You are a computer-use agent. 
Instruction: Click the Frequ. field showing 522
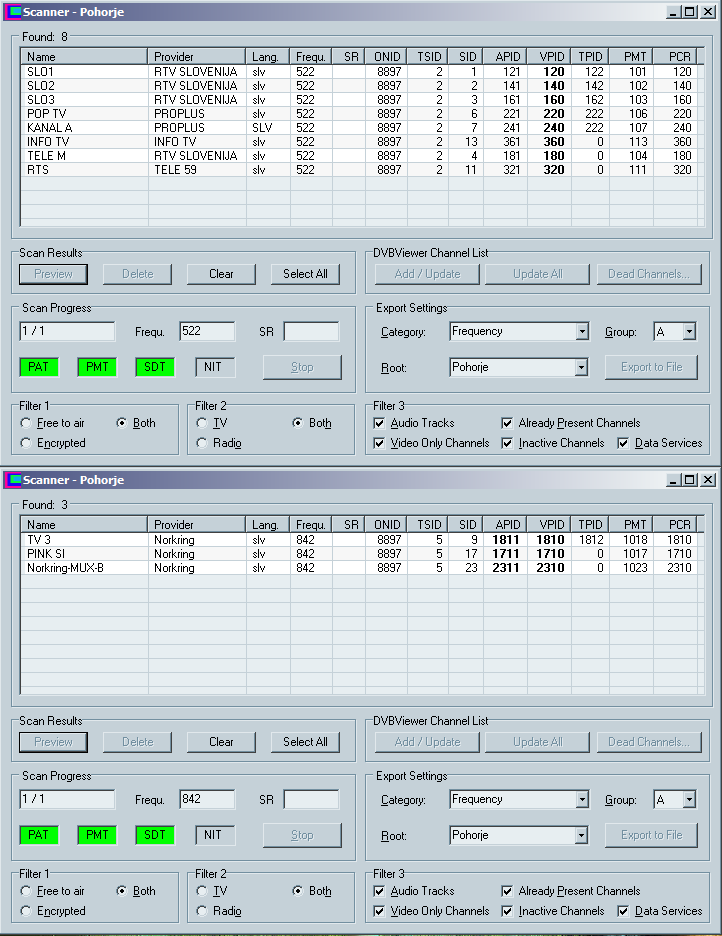coord(207,331)
